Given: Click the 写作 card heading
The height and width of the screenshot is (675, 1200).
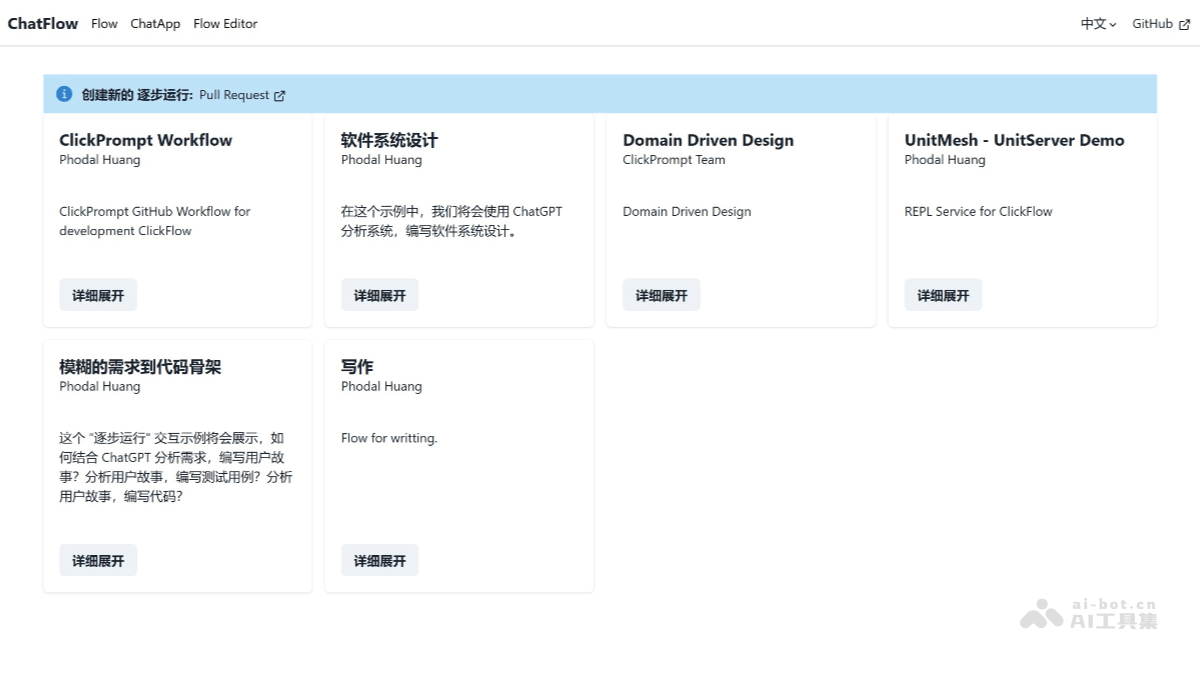Looking at the screenshot, I should tap(357, 367).
